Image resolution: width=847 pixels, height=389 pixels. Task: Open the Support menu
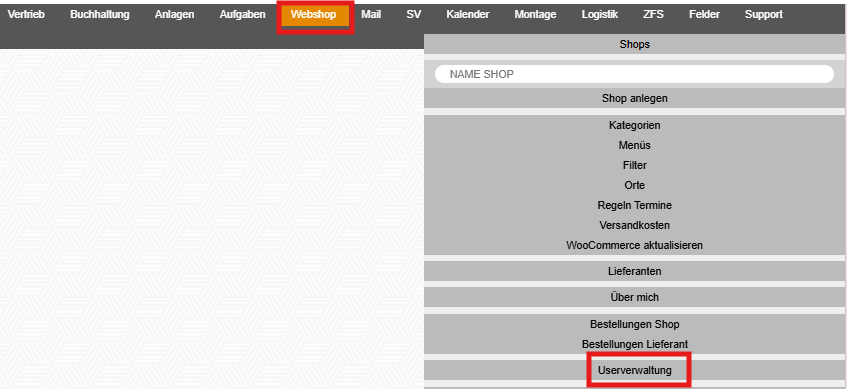coord(763,15)
